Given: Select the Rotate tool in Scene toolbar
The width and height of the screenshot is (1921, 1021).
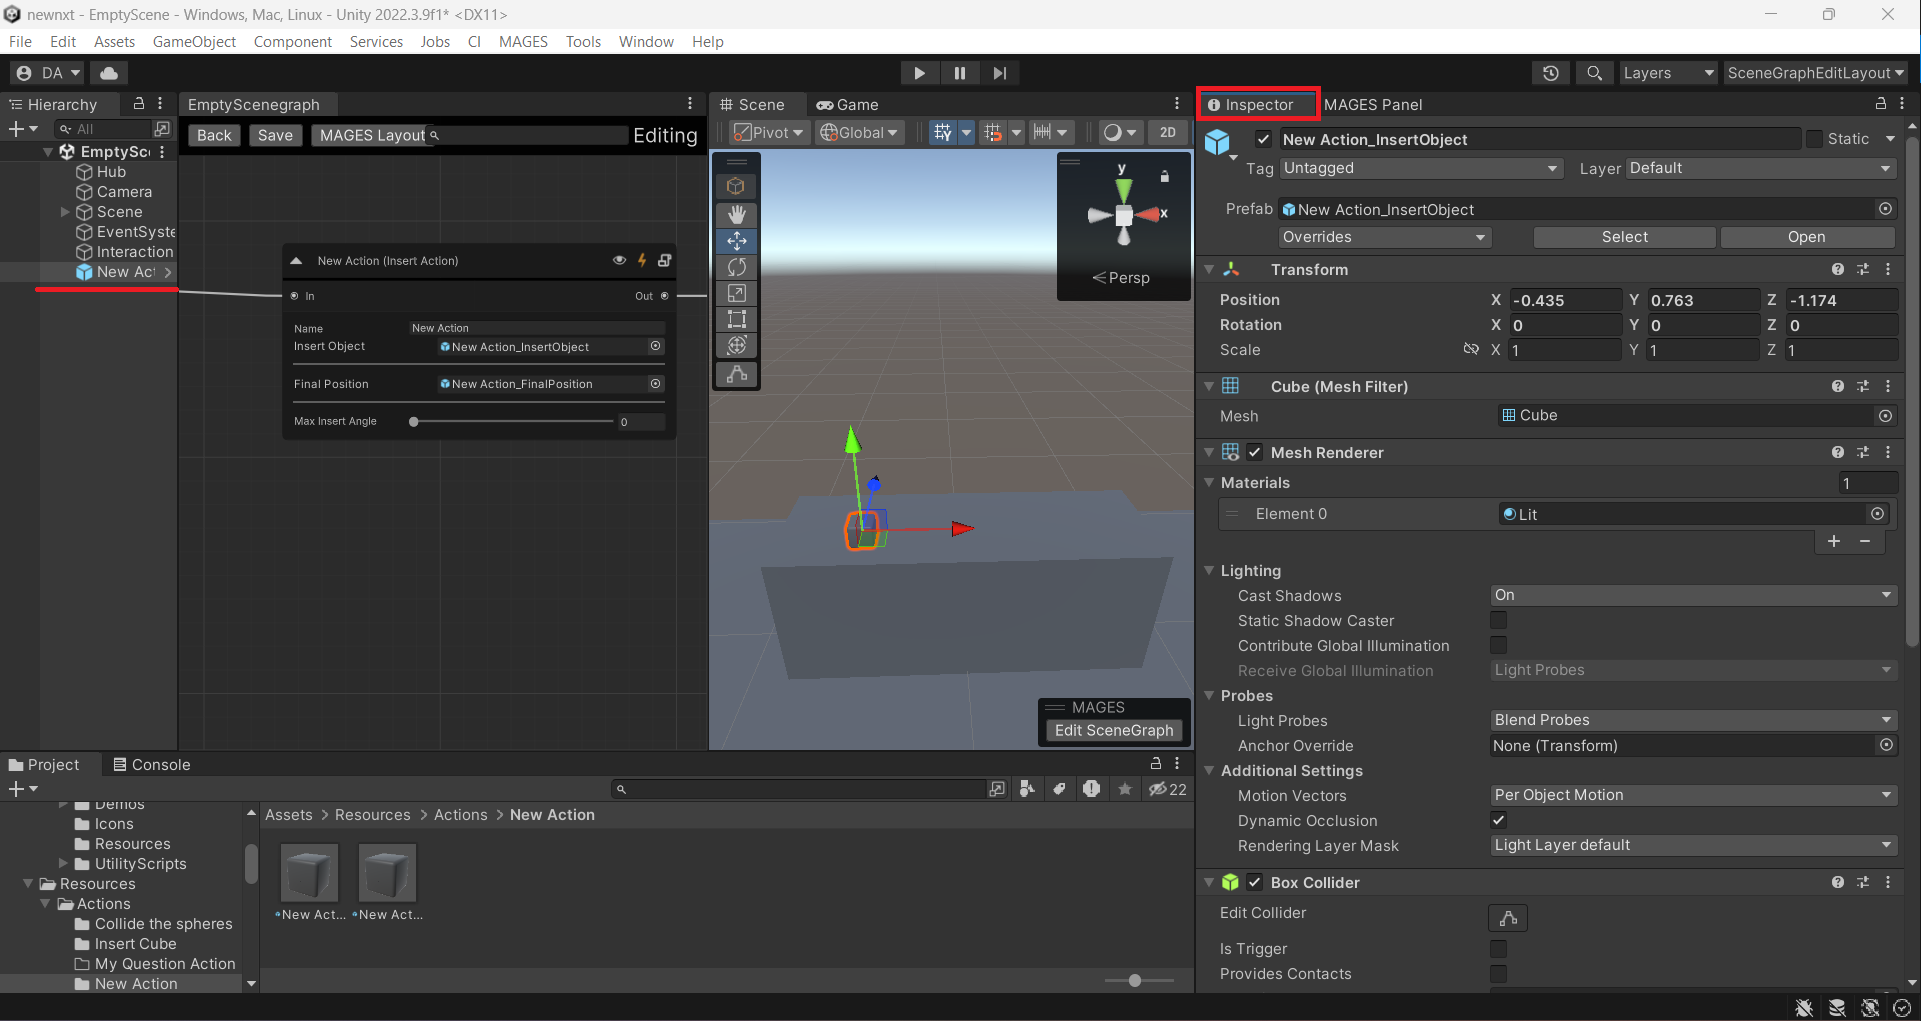Looking at the screenshot, I should (x=737, y=267).
